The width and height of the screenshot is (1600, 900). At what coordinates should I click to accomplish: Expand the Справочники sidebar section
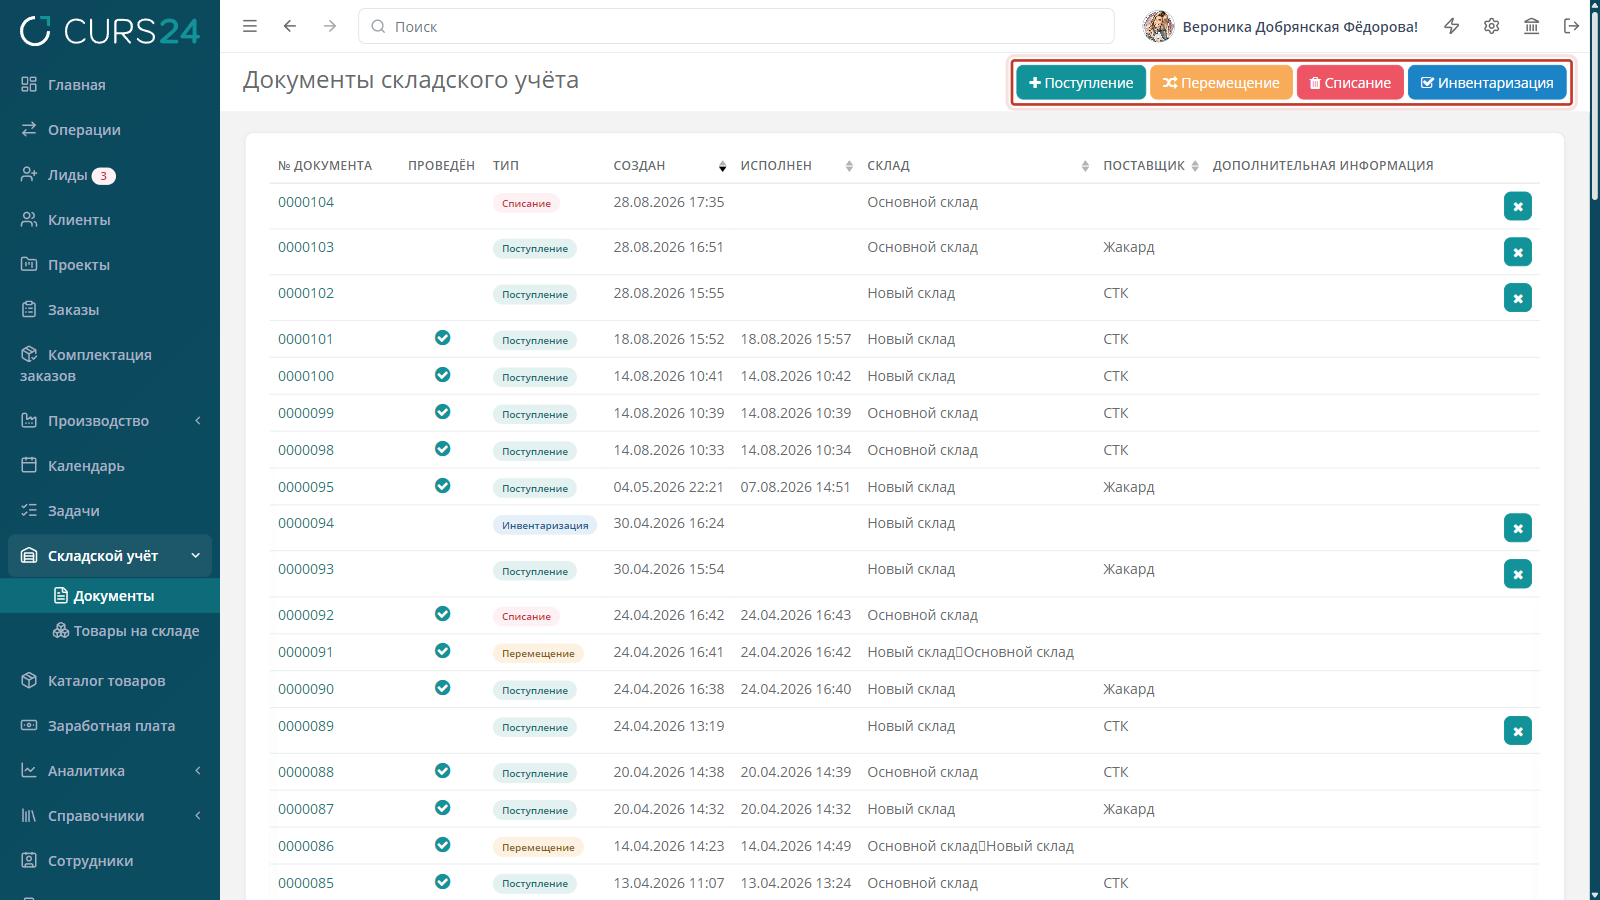[110, 816]
